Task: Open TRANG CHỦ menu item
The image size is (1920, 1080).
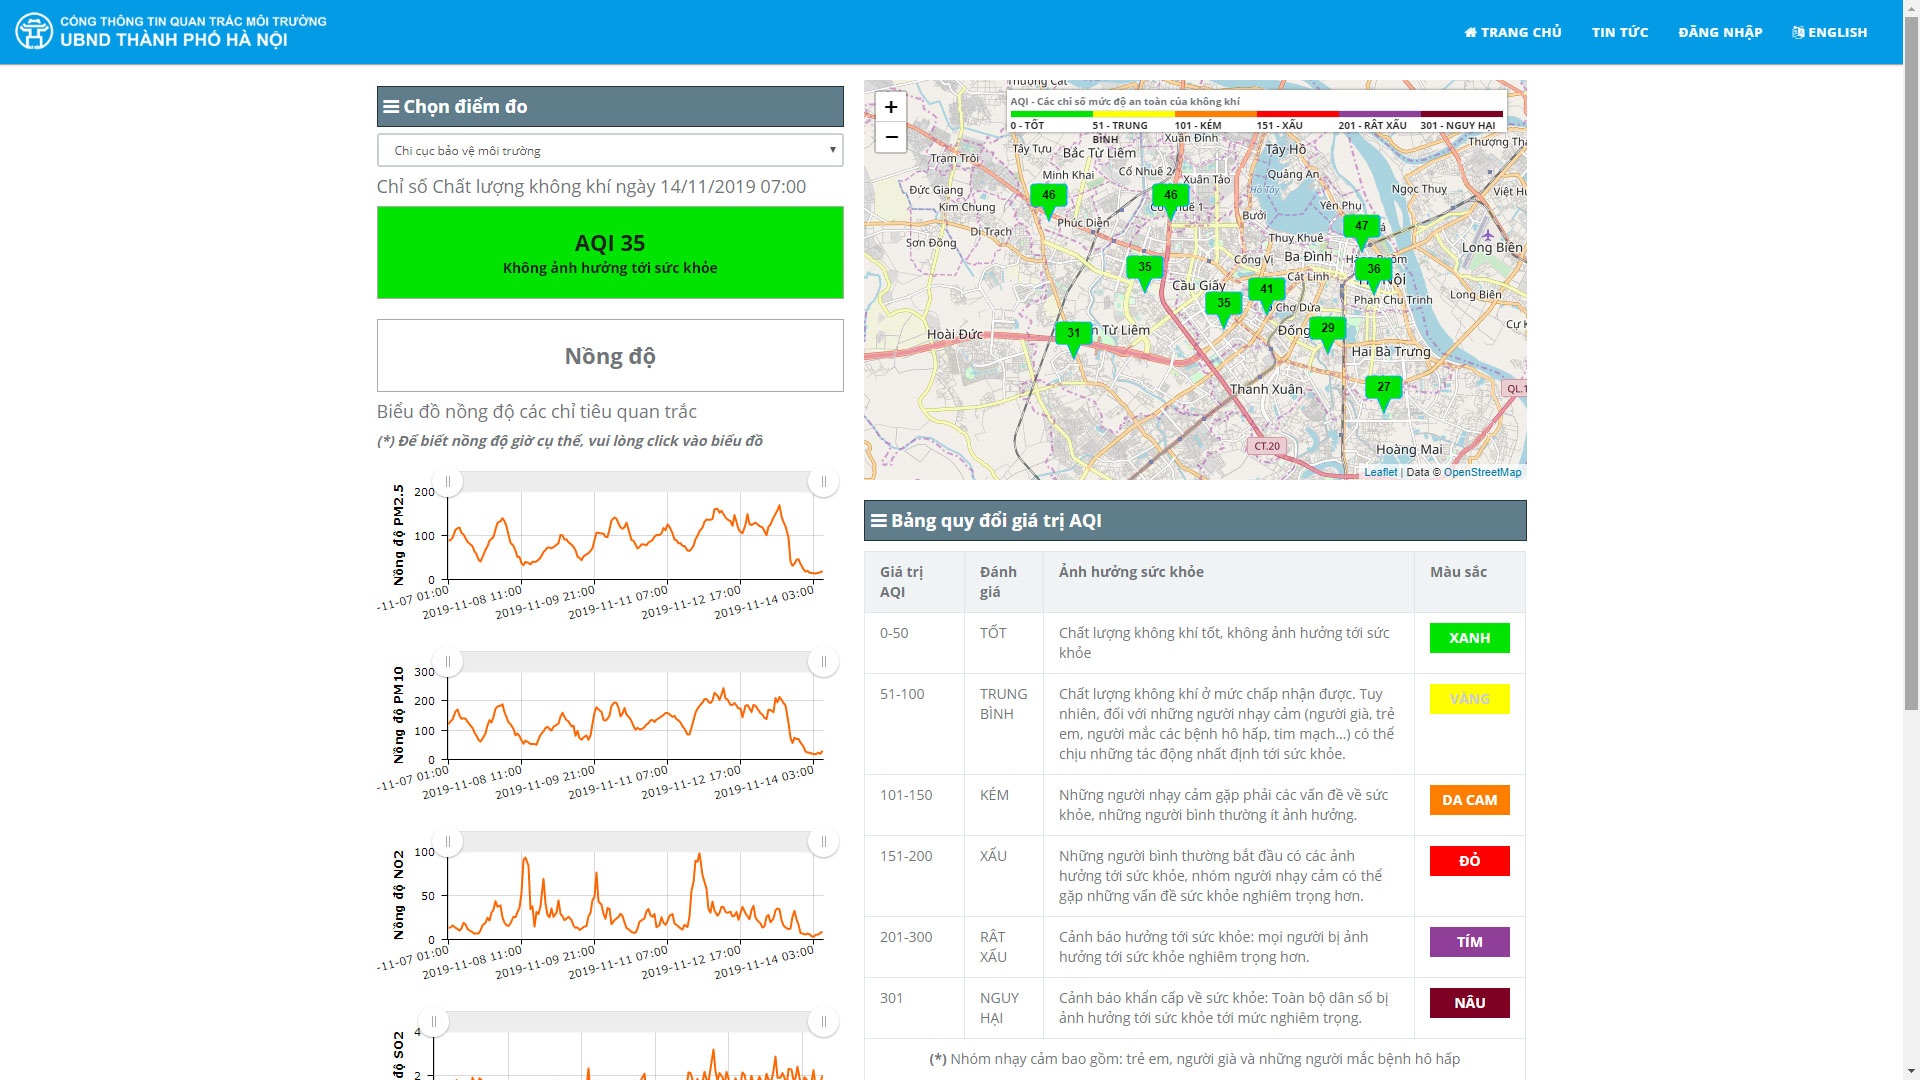Action: [x=1513, y=32]
